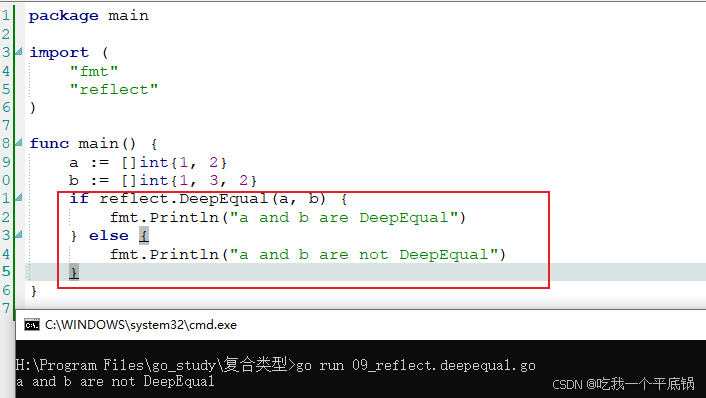Screen dimensions: 706x398
Task: Click 'main()' in the function declaration
Action: (107, 144)
